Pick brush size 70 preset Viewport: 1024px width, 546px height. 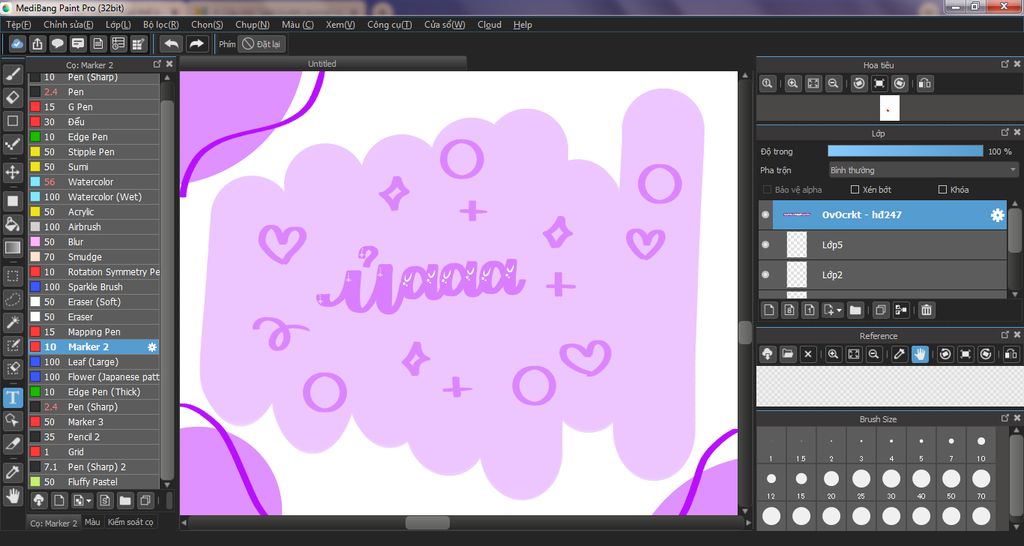pyautogui.click(x=981, y=483)
